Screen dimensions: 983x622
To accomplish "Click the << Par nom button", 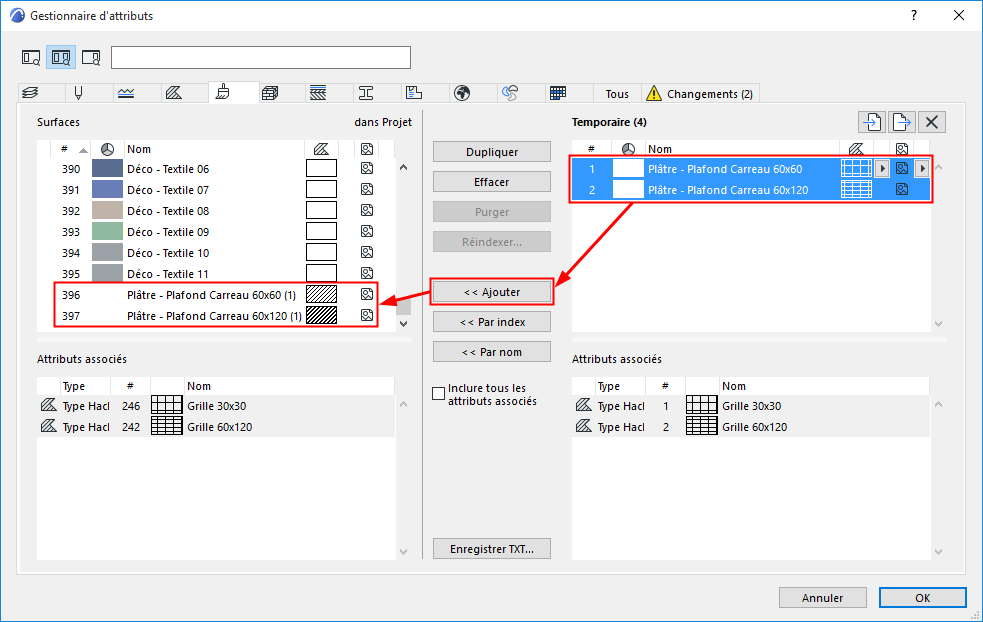I will click(492, 352).
